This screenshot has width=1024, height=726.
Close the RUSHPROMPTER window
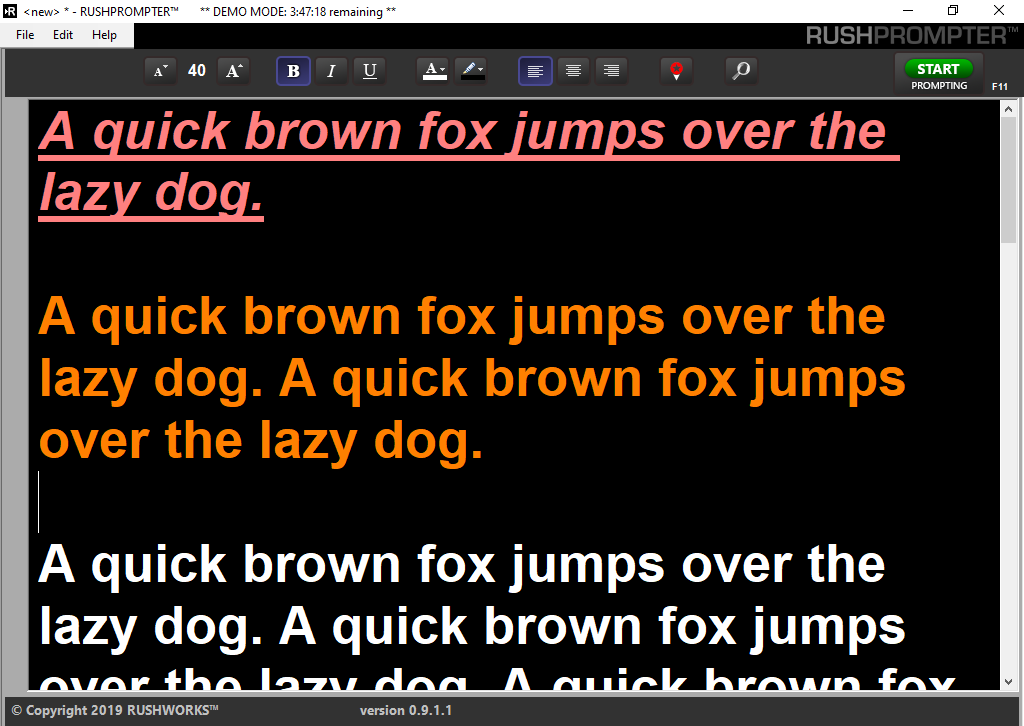[999, 10]
